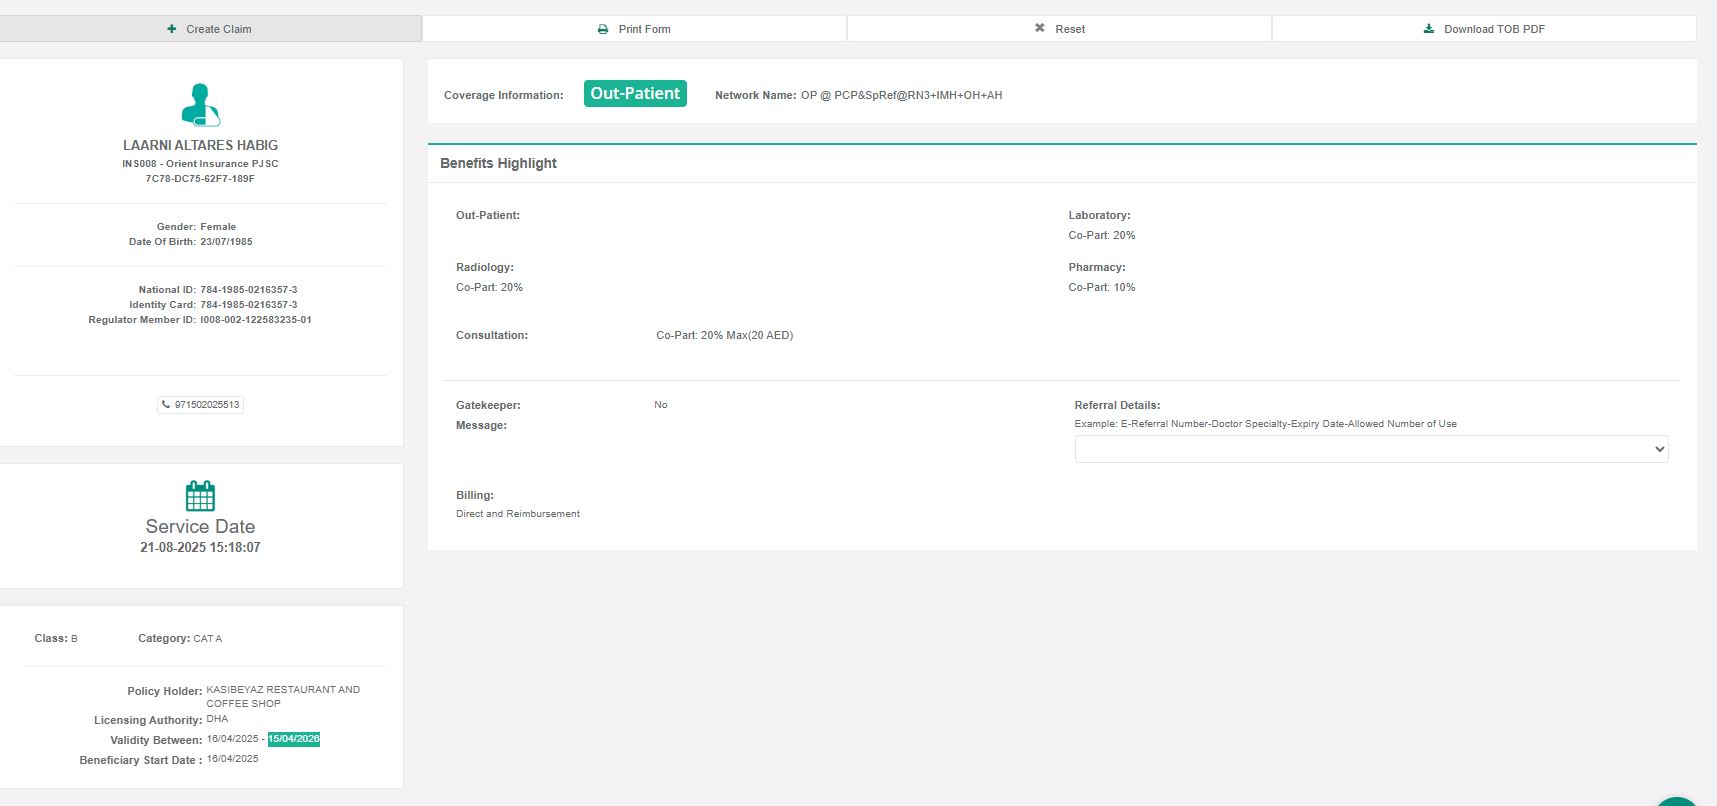Click the highlighted 15/04/2026 validity end date
The height and width of the screenshot is (806, 1717).
pyautogui.click(x=294, y=739)
